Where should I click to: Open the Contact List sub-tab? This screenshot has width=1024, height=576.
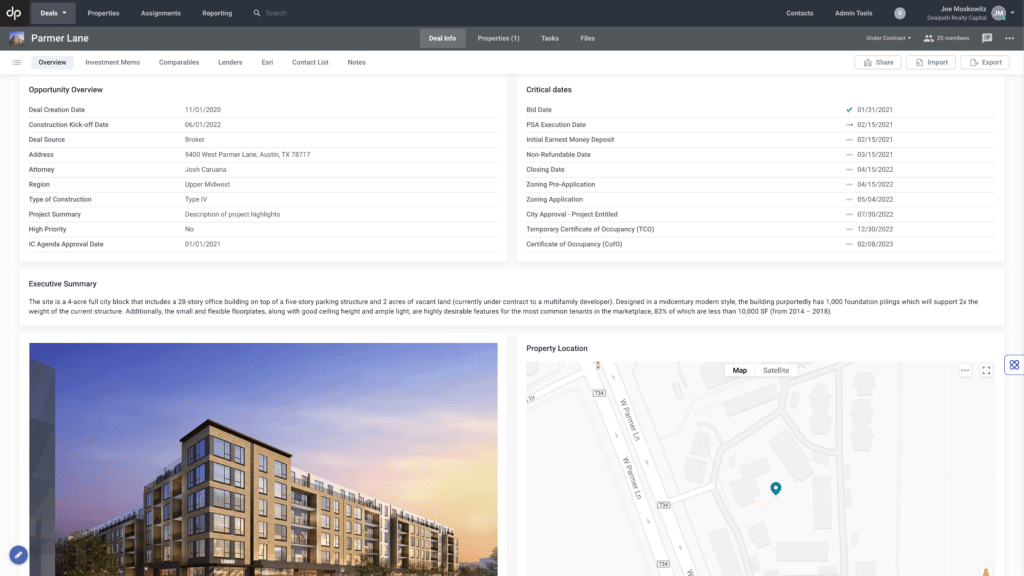click(310, 63)
